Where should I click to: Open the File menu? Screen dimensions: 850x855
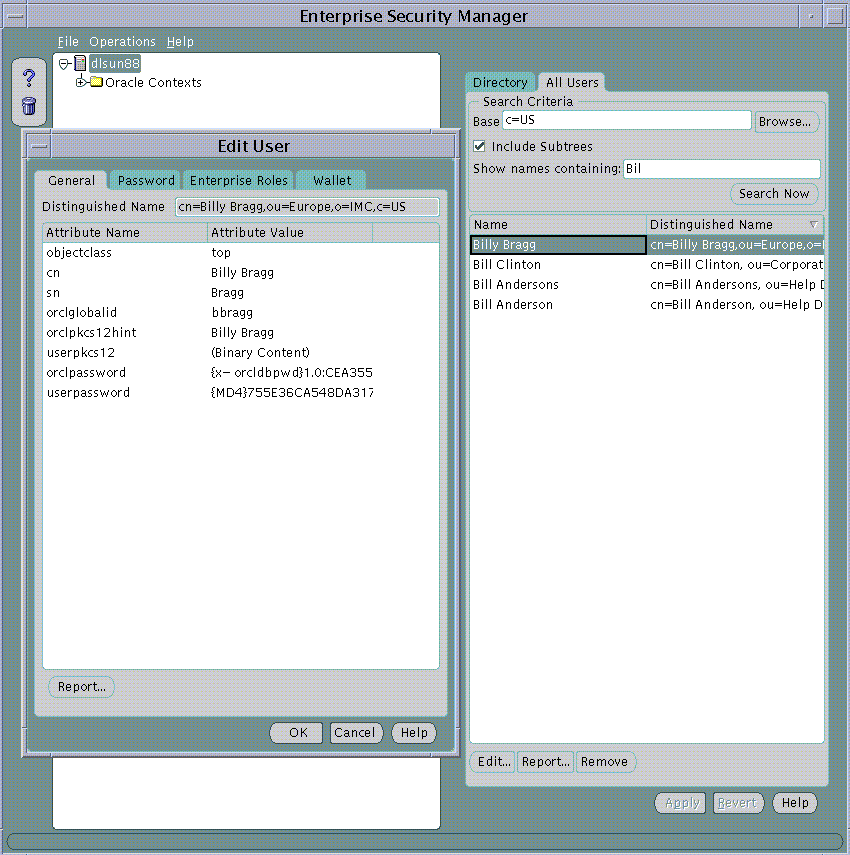(68, 41)
